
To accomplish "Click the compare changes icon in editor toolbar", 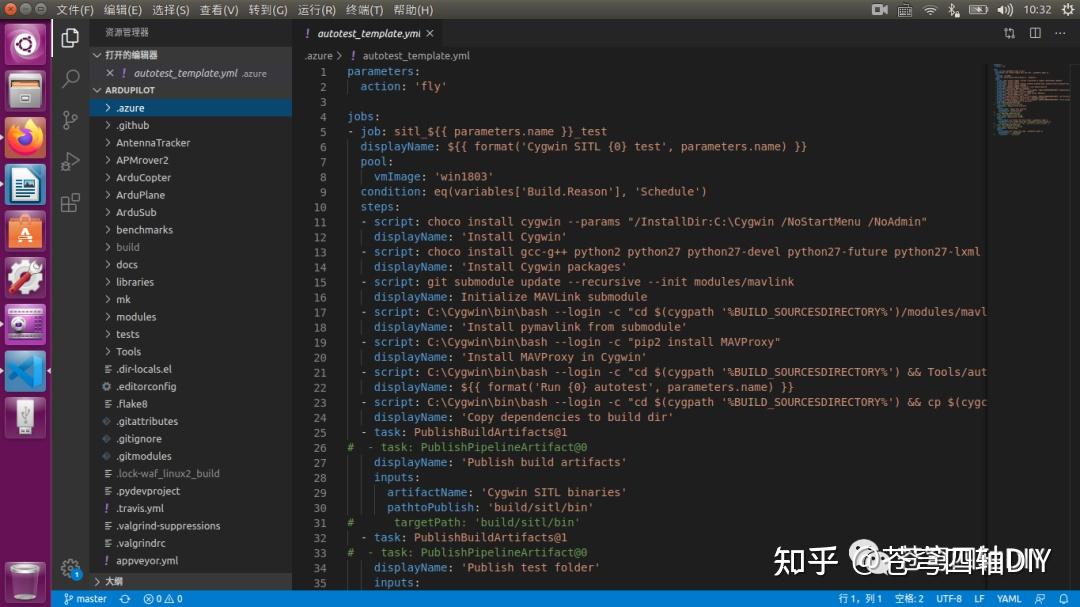I will (x=1009, y=33).
